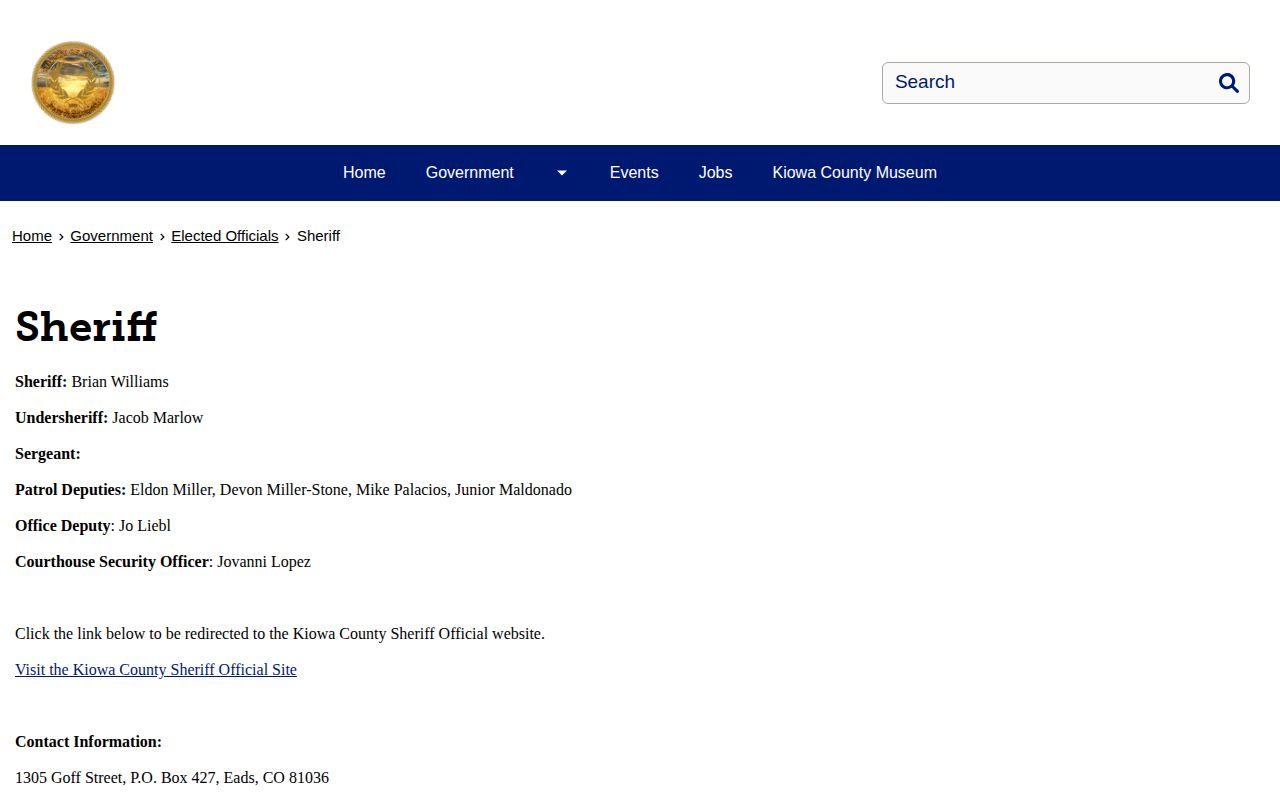Viewport: 1280px width, 800px height.
Task: Follow the Government breadcrumb link
Action: (x=111, y=236)
